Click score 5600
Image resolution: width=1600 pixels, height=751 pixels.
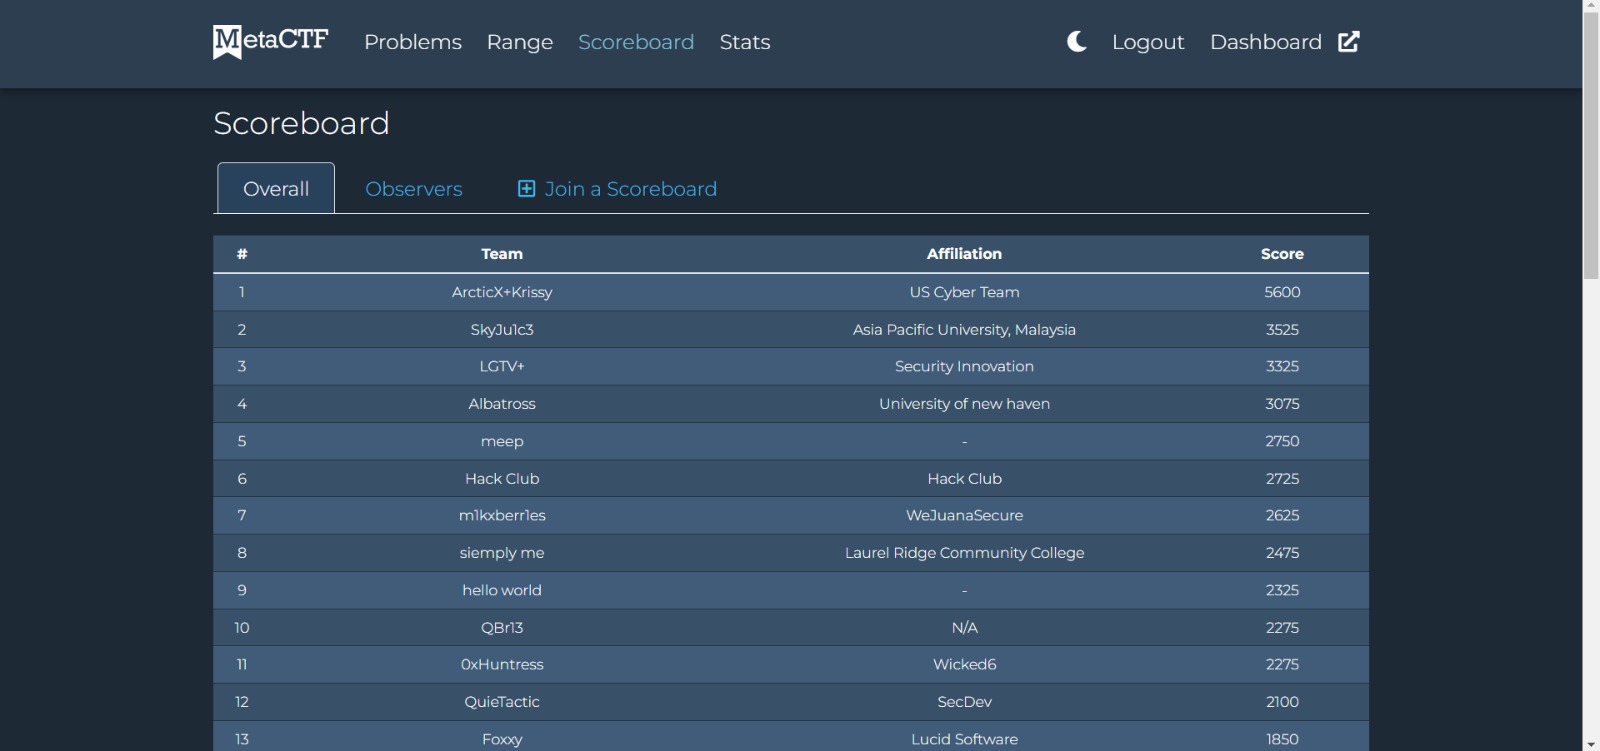[x=1282, y=292]
